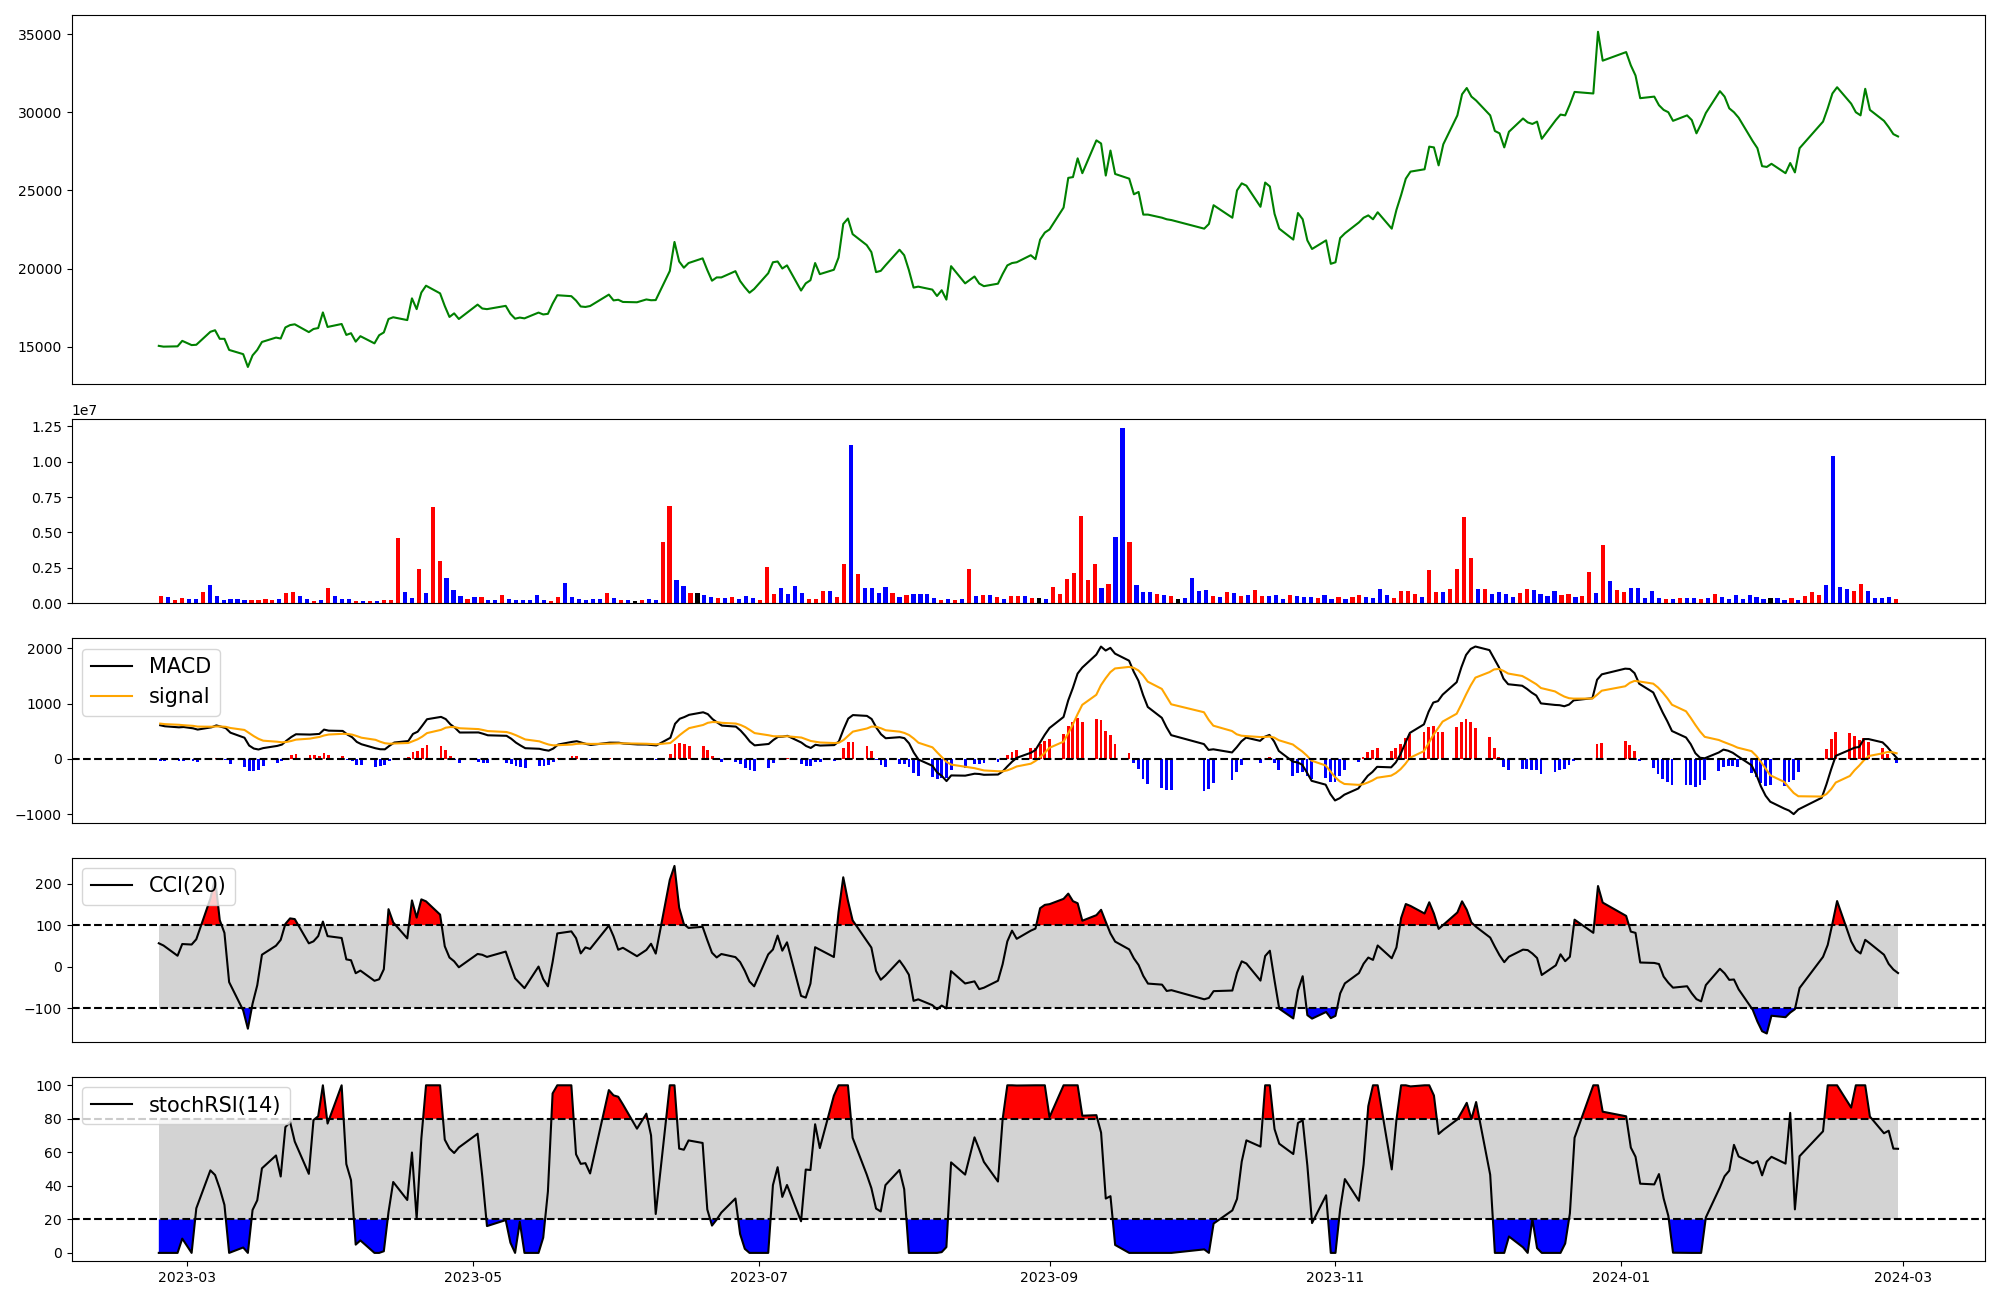2000x1300 pixels.
Task: Click the MACD legend entry
Action: (179, 666)
